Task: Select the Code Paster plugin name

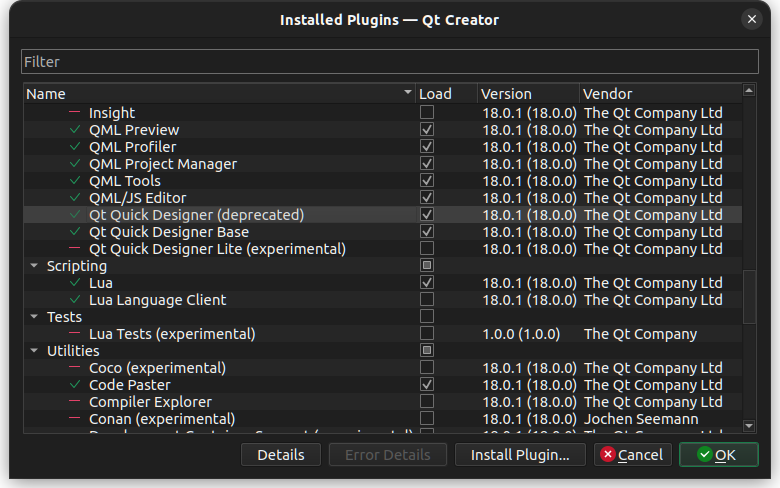Action: click(129, 385)
